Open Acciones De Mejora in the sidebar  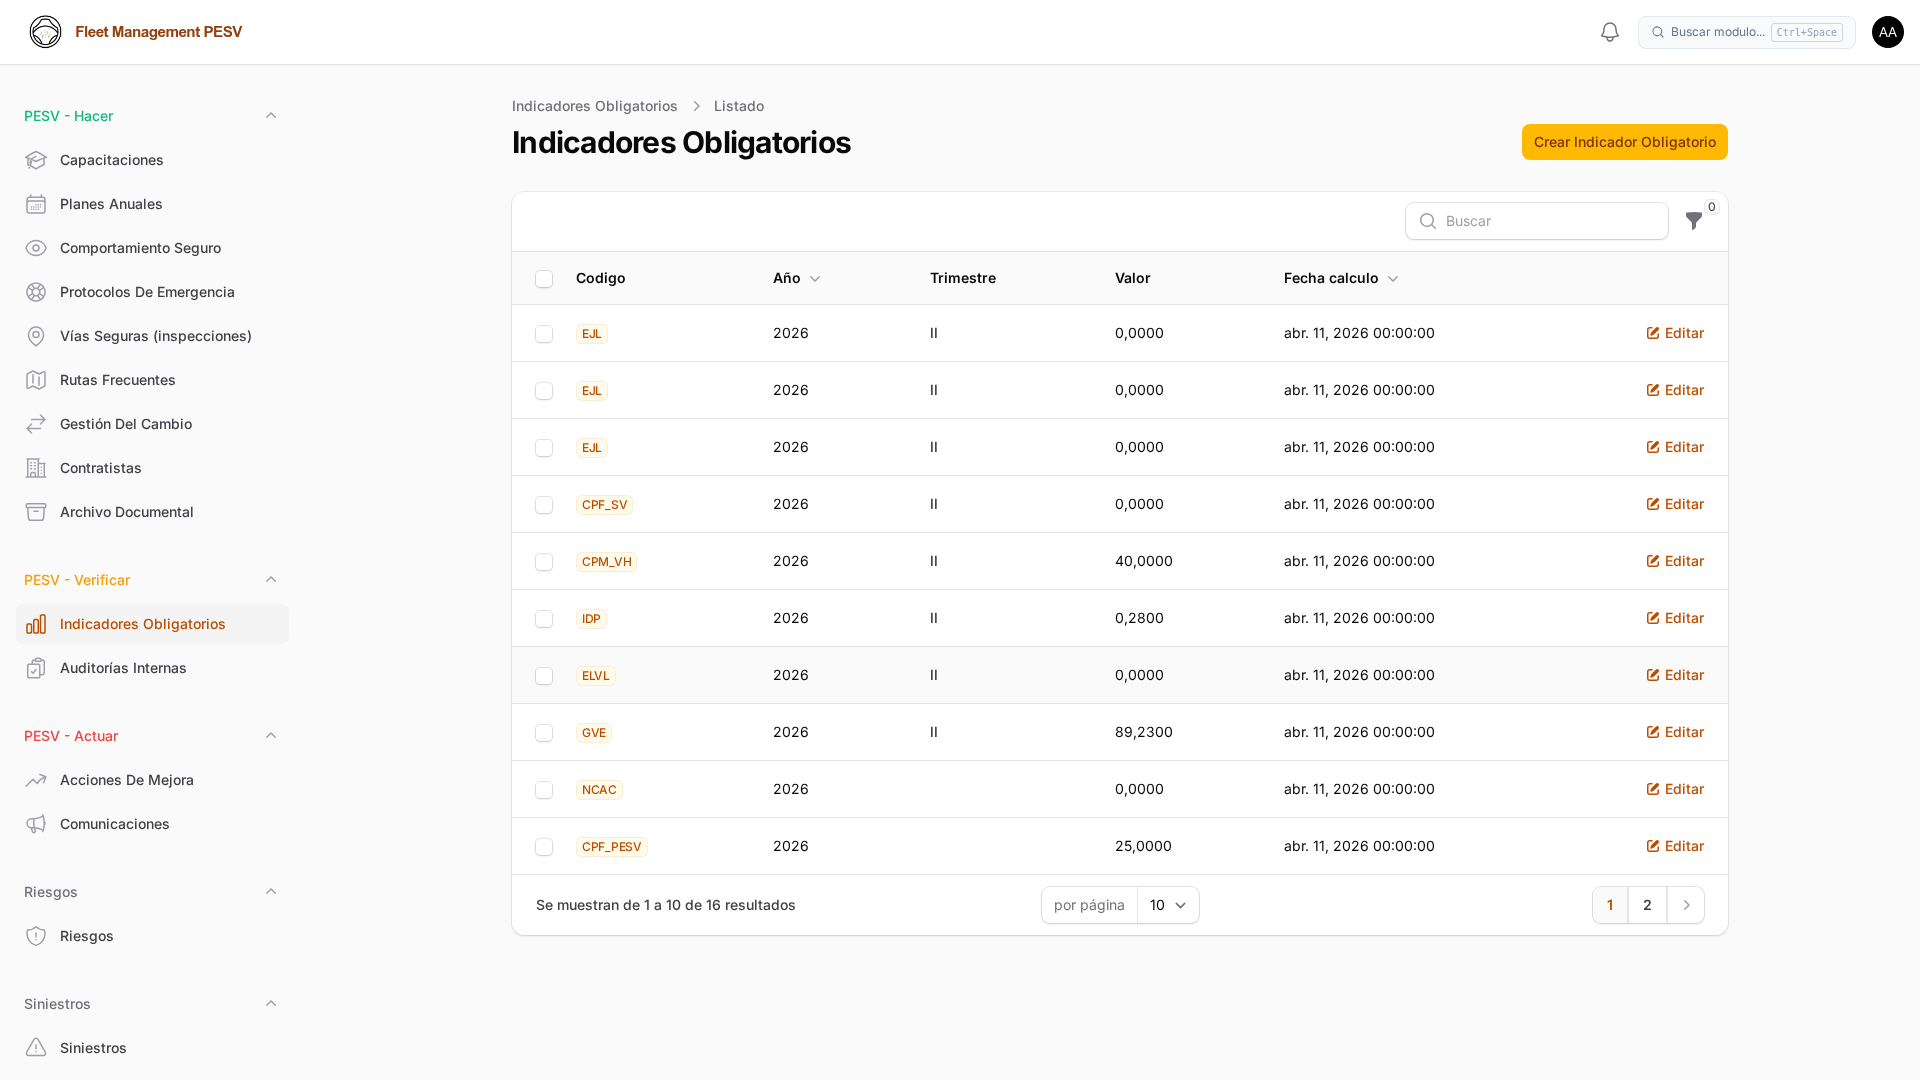[x=152, y=780]
